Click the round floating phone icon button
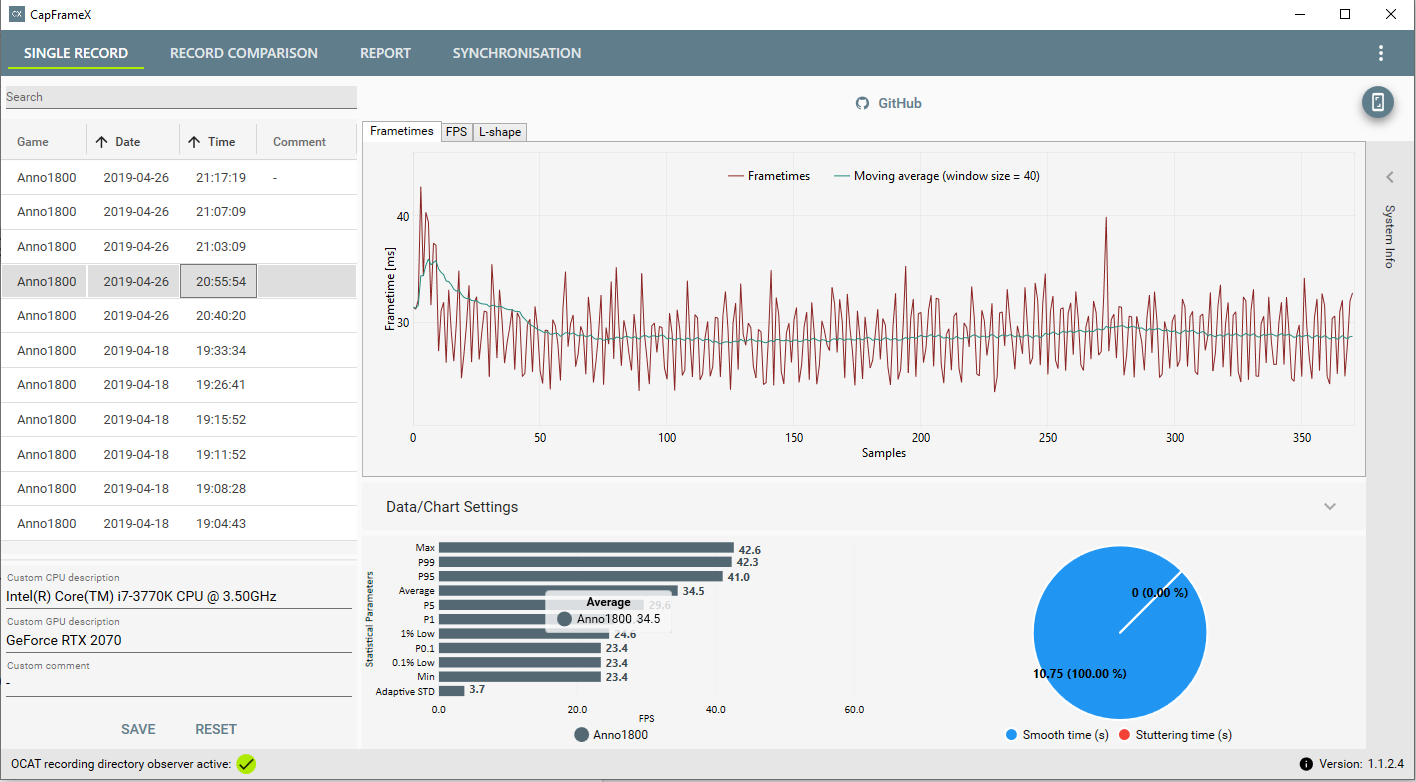This screenshot has height=782, width=1416. 1378,102
